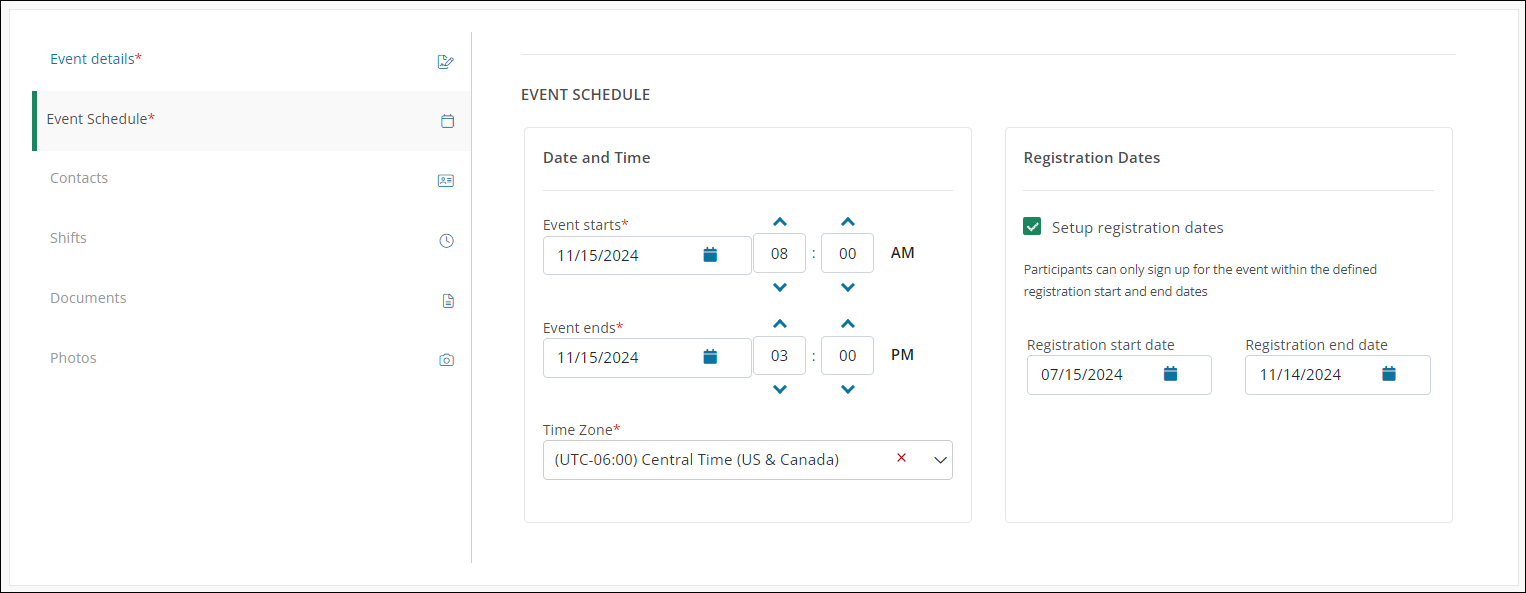Click the Documents file icon in sidebar
Screen dimensions: 1526x593
pos(448,301)
